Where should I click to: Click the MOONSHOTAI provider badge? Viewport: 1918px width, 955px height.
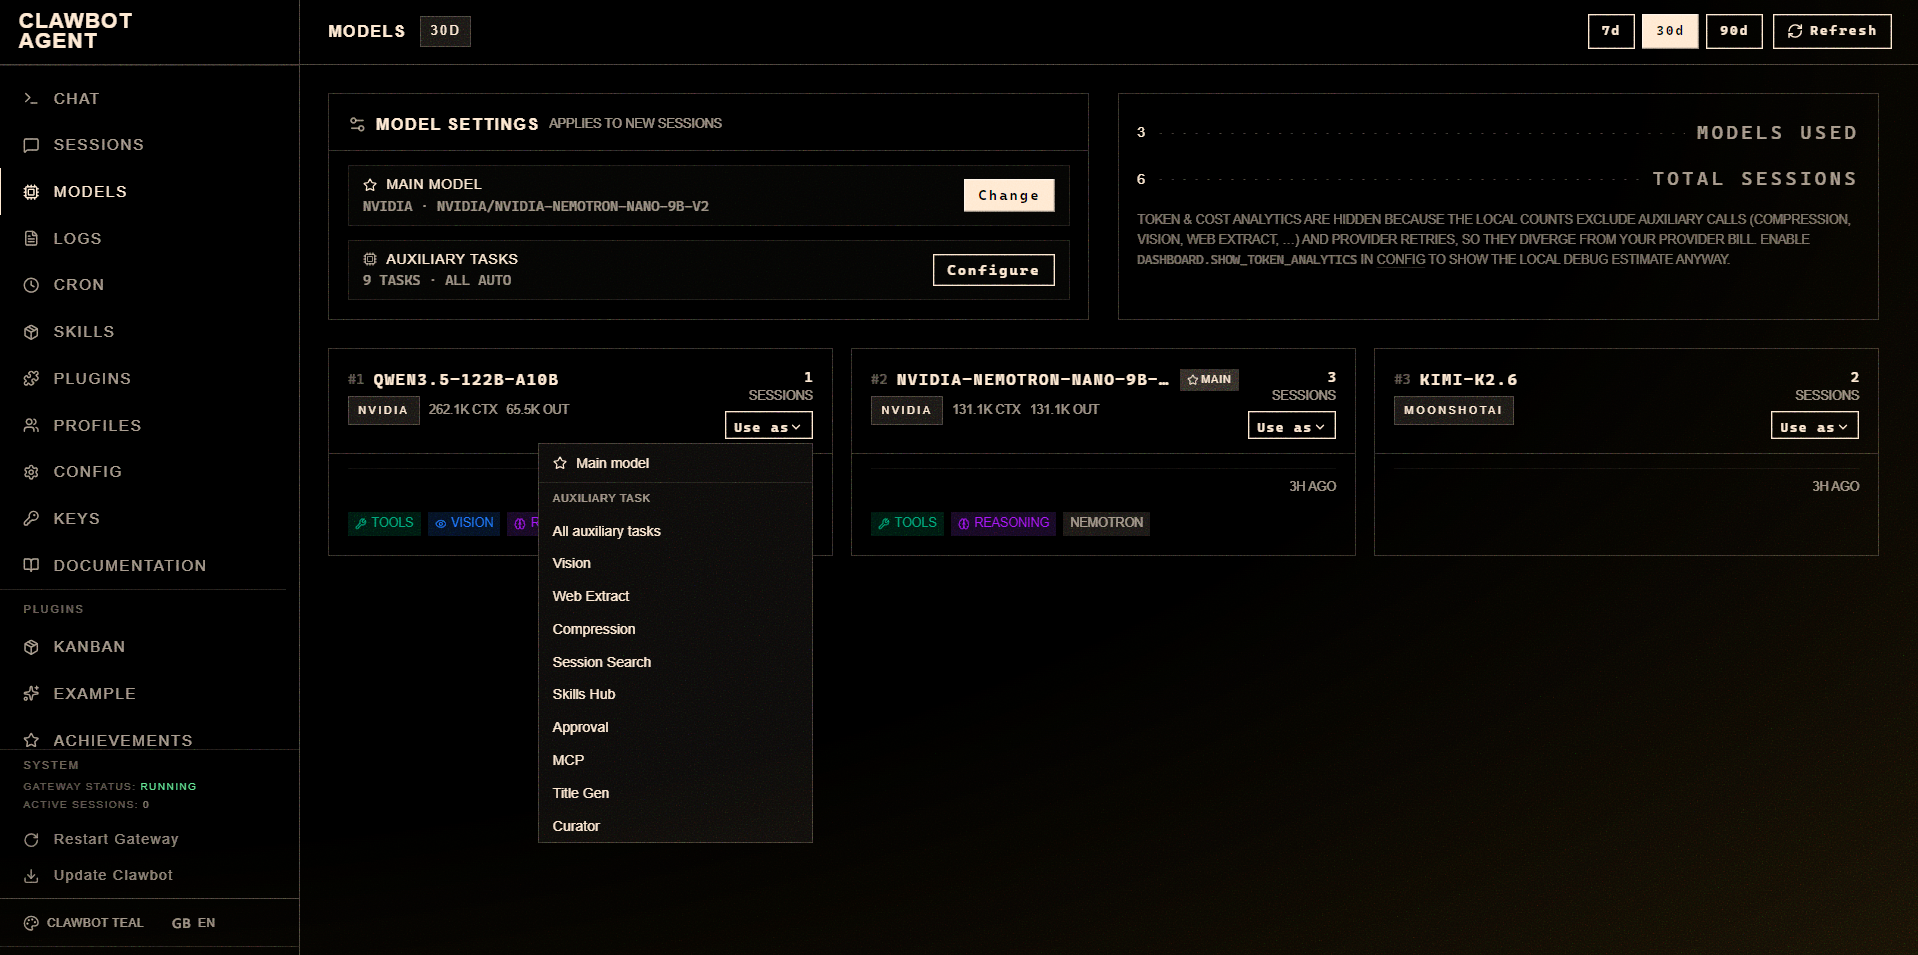pyautogui.click(x=1453, y=410)
